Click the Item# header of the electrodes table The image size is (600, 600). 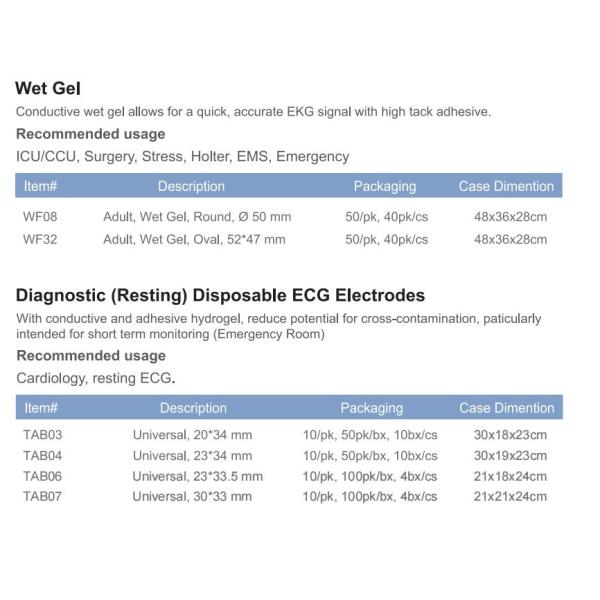click(x=41, y=408)
